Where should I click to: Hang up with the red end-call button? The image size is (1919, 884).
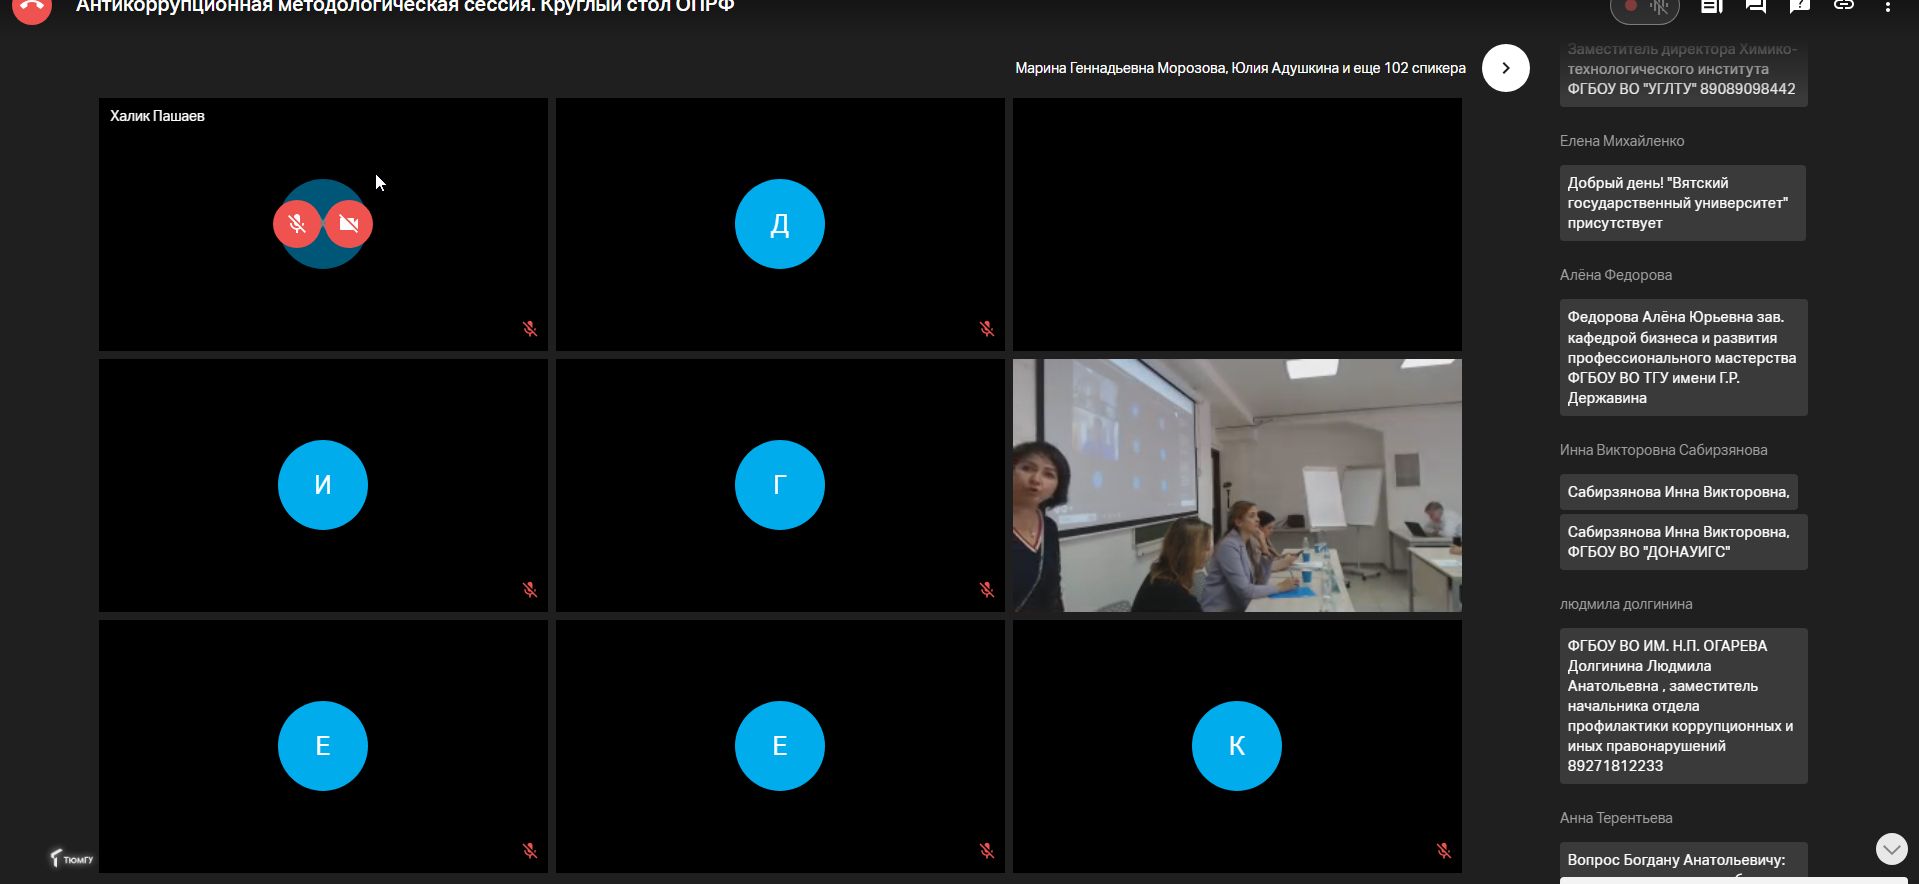click(32, 8)
